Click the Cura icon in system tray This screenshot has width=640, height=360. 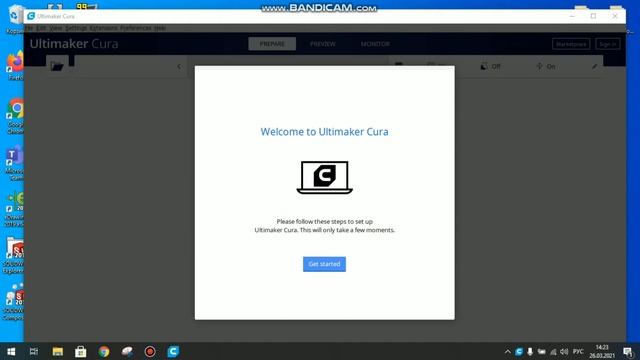click(519, 351)
